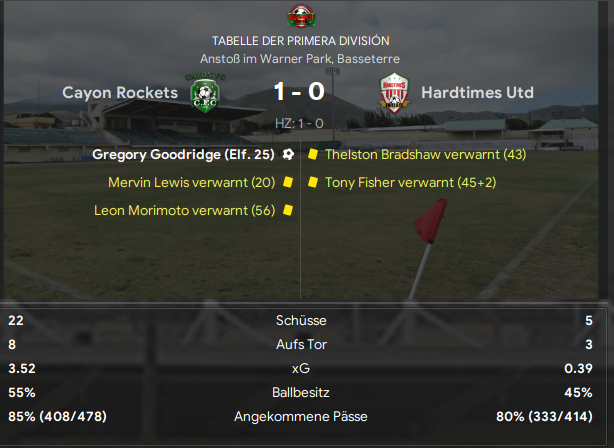Open the Hardtimes Utd club crest
Screen dimensions: 614x448
(394, 93)
